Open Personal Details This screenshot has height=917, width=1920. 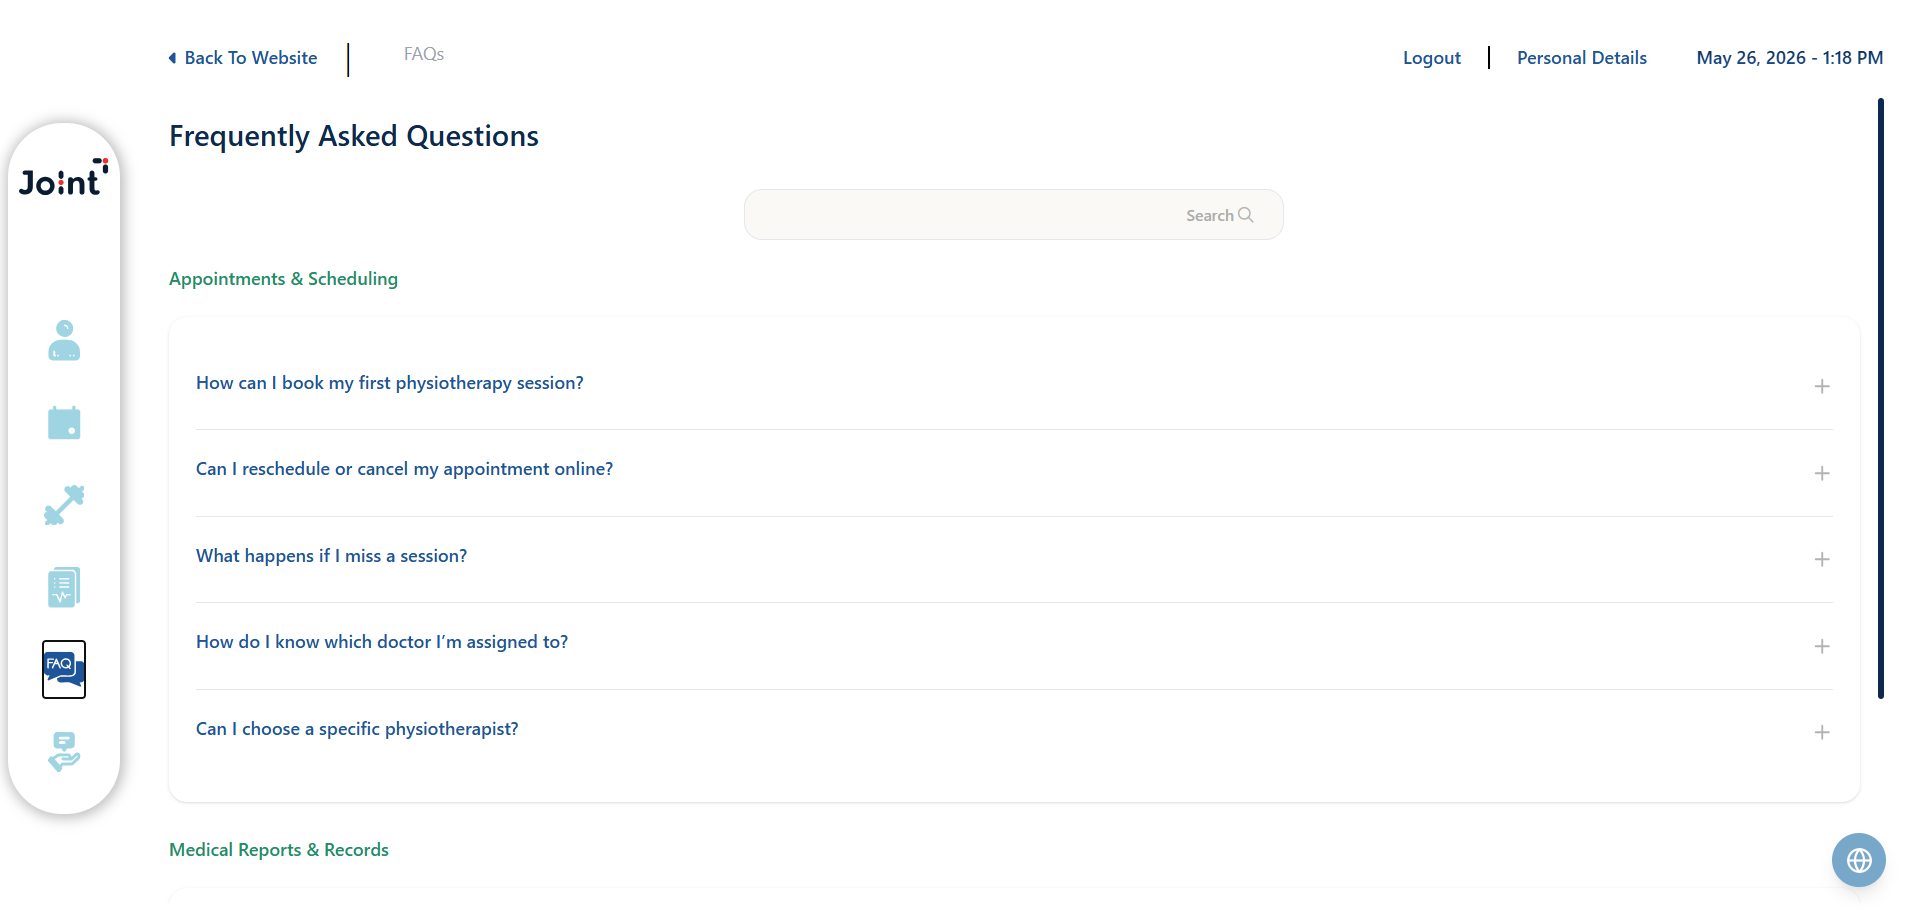click(x=1582, y=58)
